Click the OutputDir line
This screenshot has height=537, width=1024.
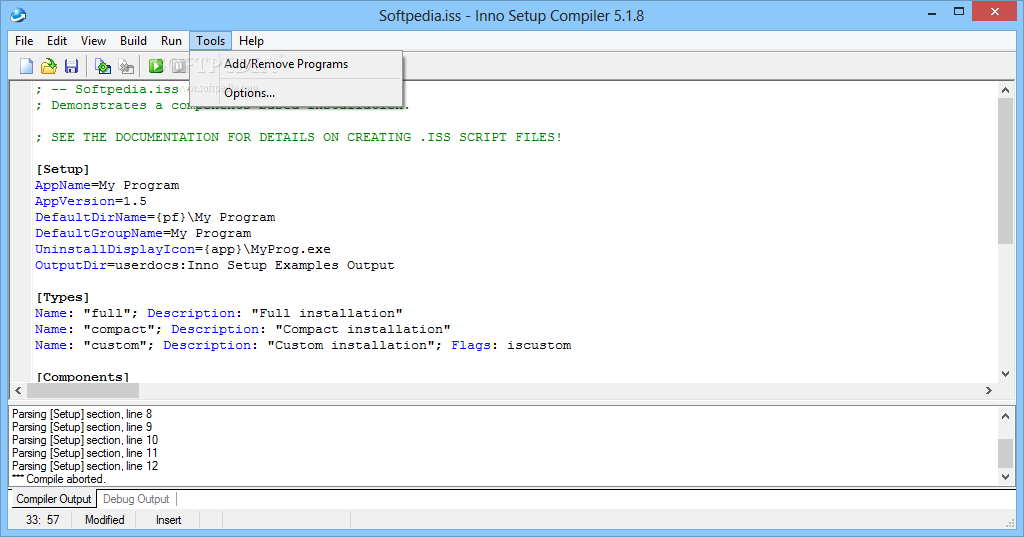tap(215, 265)
